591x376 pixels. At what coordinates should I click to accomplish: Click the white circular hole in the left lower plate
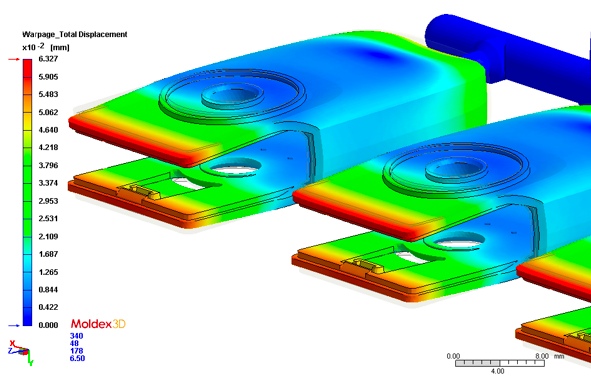click(x=237, y=168)
